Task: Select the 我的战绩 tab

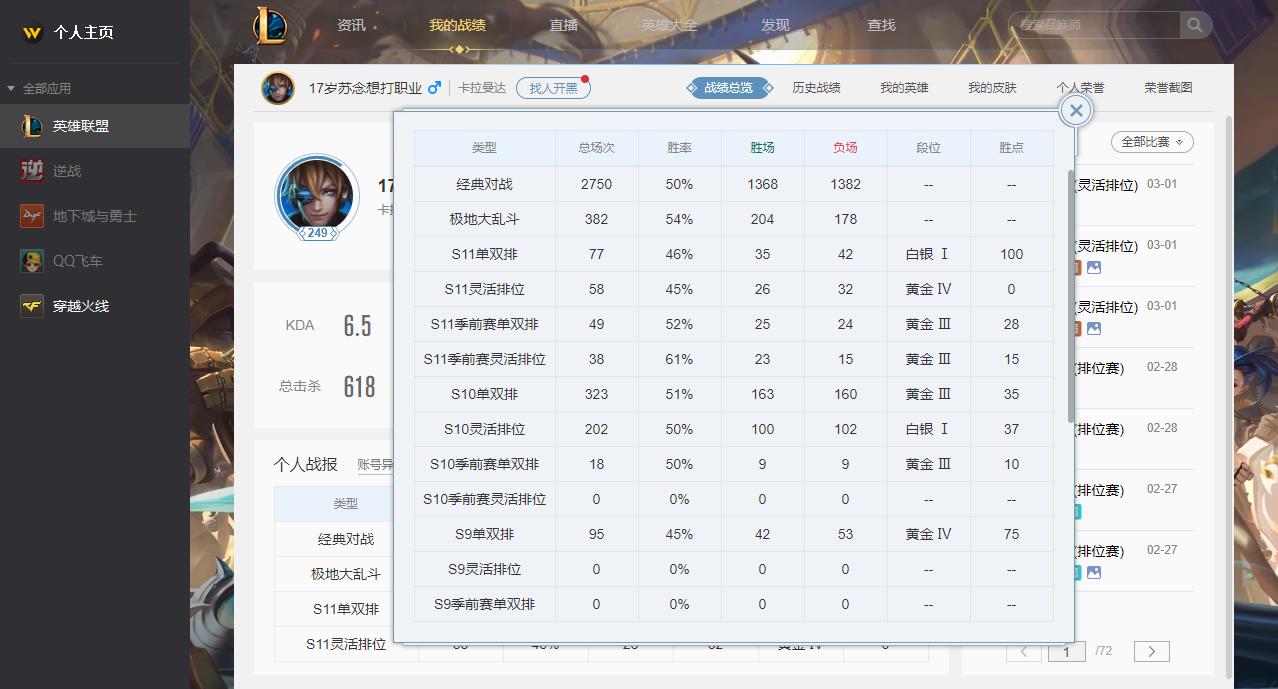Action: pos(457,25)
